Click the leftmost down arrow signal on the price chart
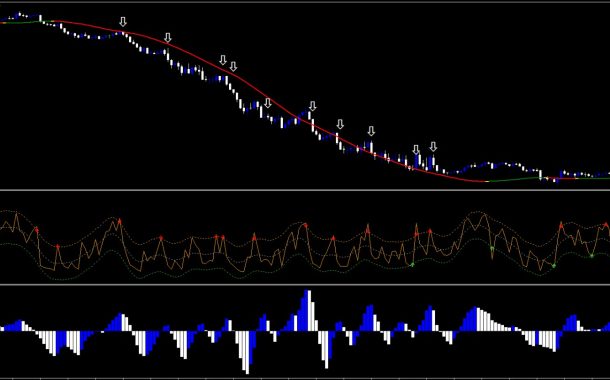The width and height of the screenshot is (610, 380). pyautogui.click(x=123, y=22)
